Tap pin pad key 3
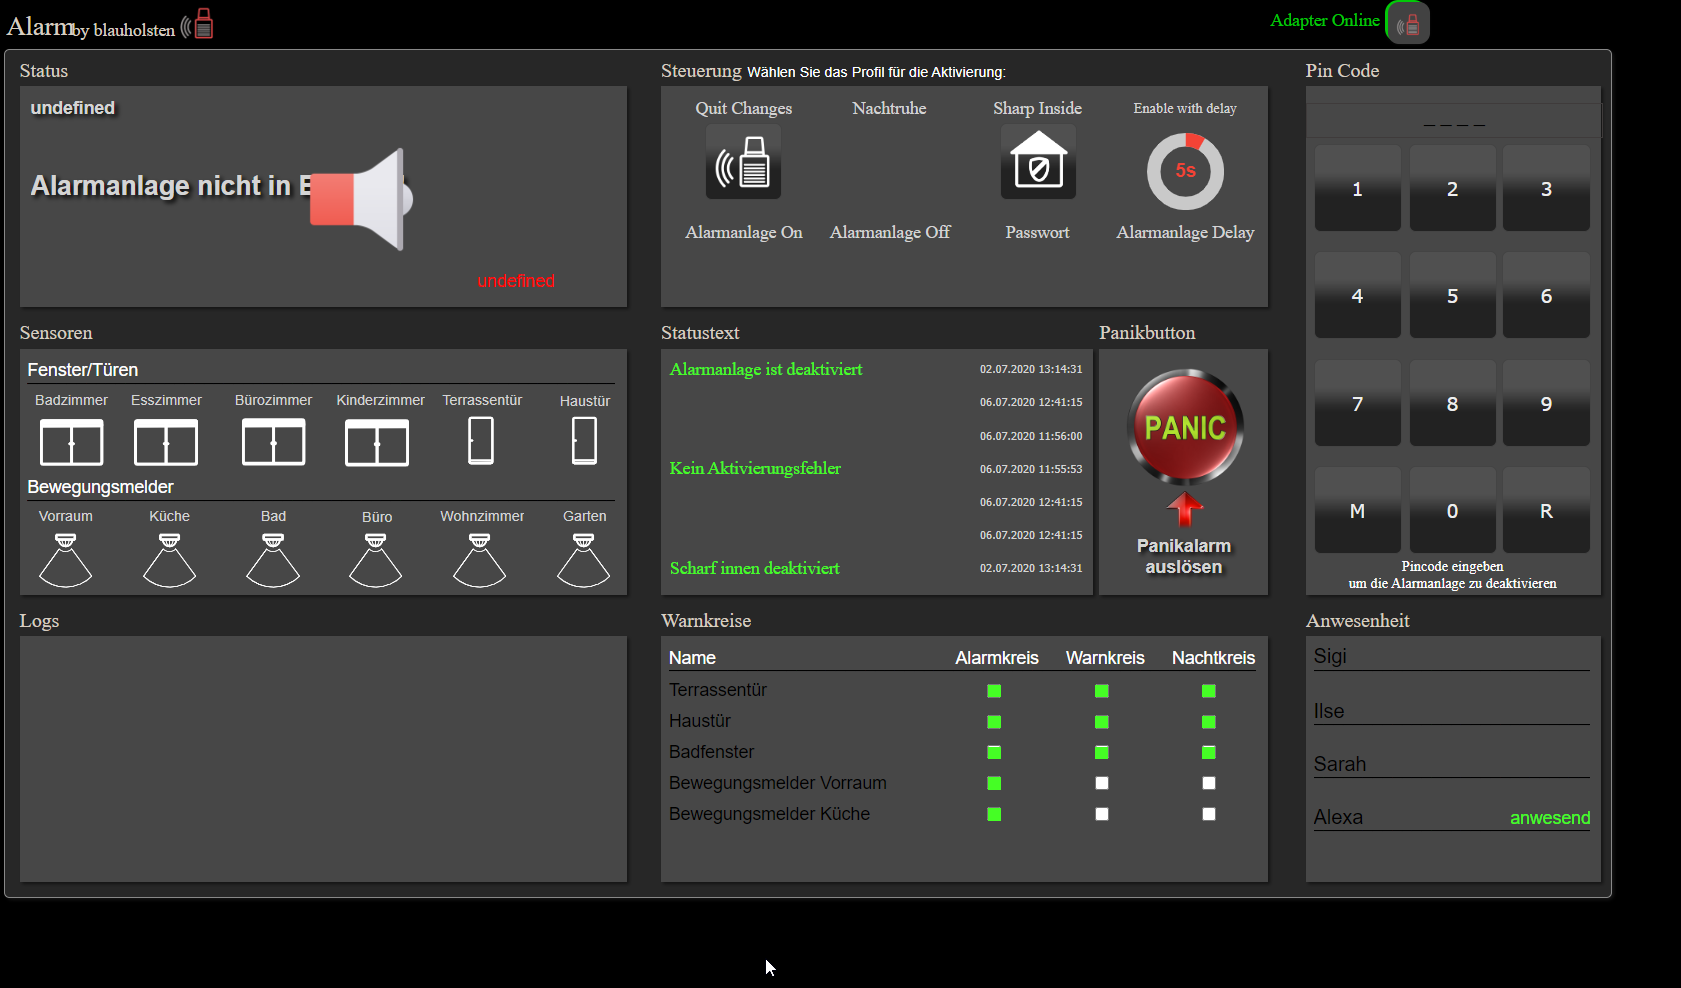The image size is (1681, 988). pos(1546,188)
